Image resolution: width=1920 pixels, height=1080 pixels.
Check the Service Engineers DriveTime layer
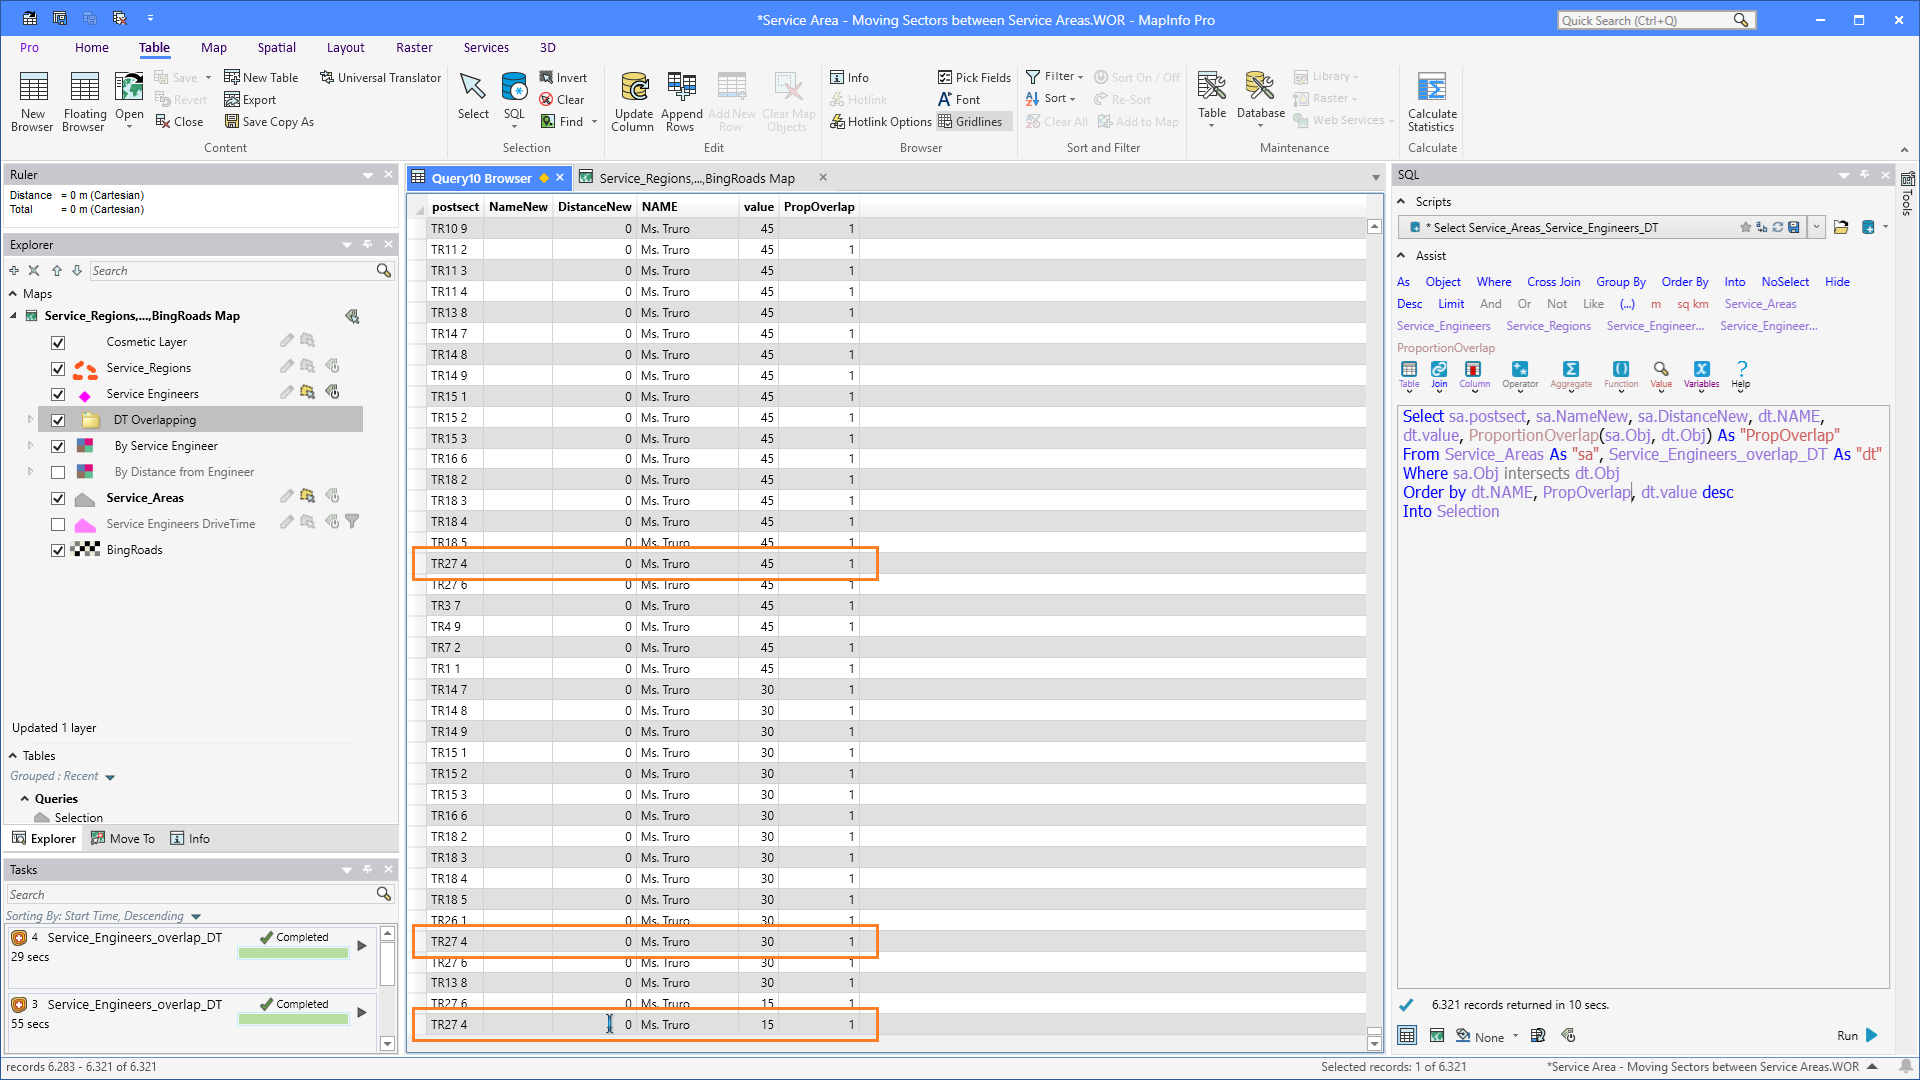point(58,524)
